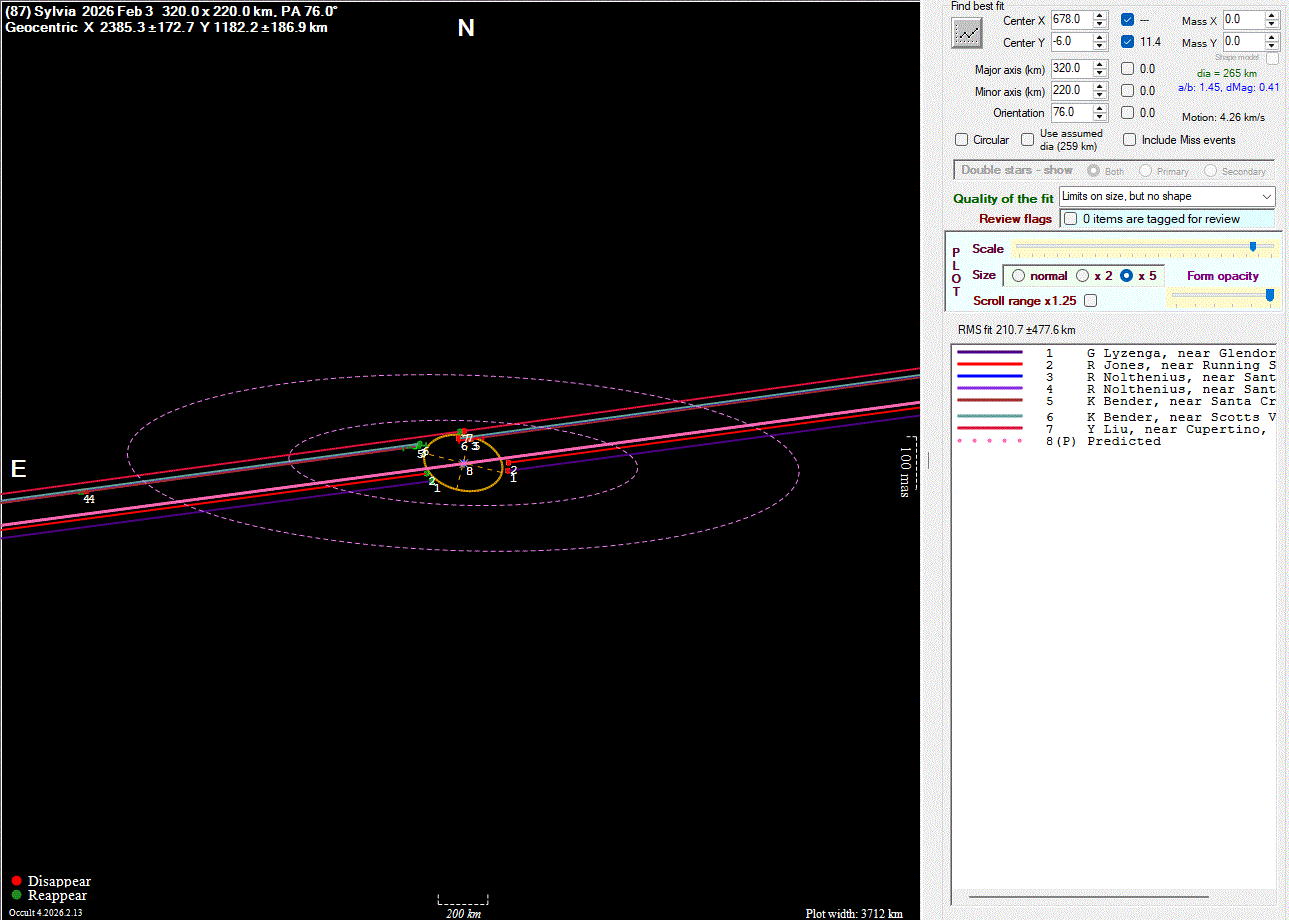Select the normal plot size option
Screen dimensions: 1289x920
pyautogui.click(x=1019, y=276)
